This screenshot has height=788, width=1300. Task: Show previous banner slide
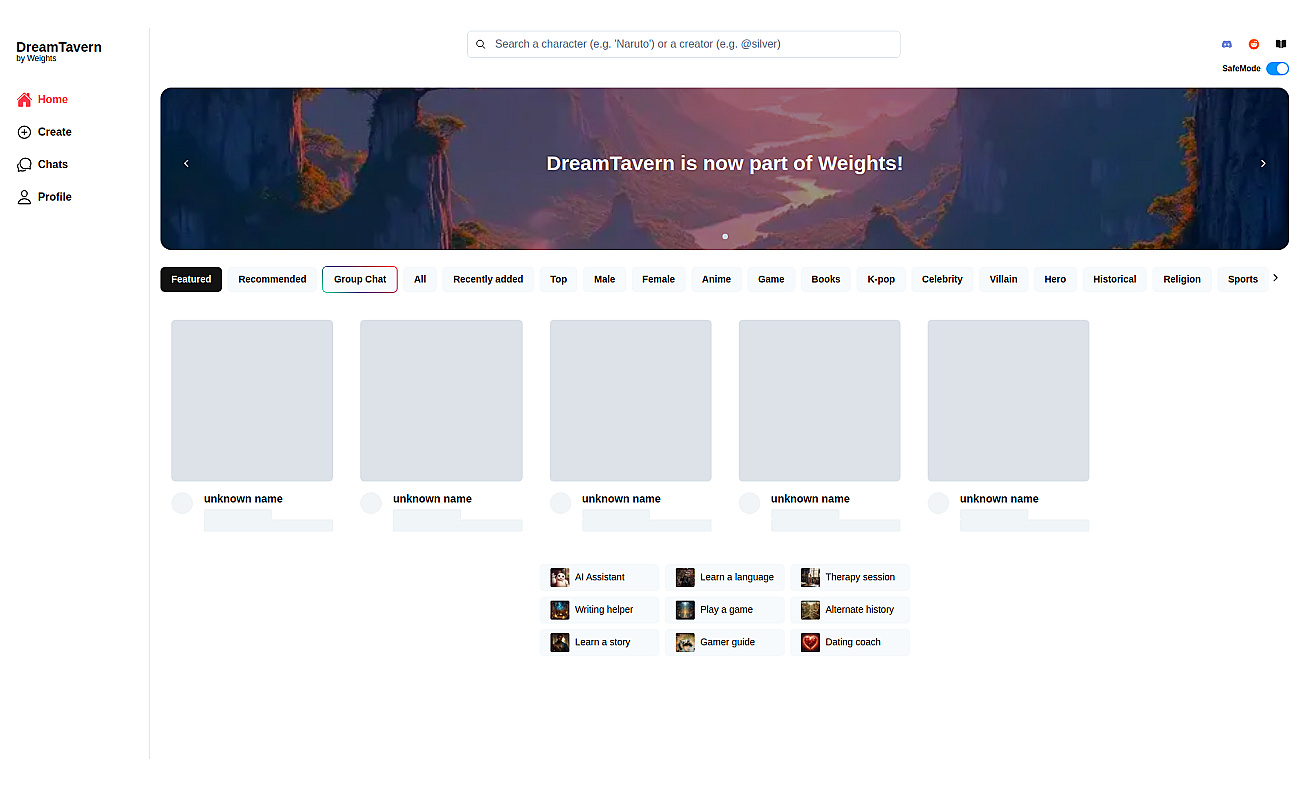186,163
